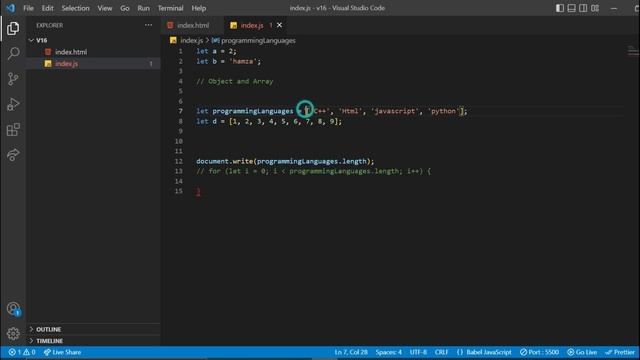This screenshot has height=360, width=640.
Task: Click UTF-8 encoding selector
Action: (418, 352)
